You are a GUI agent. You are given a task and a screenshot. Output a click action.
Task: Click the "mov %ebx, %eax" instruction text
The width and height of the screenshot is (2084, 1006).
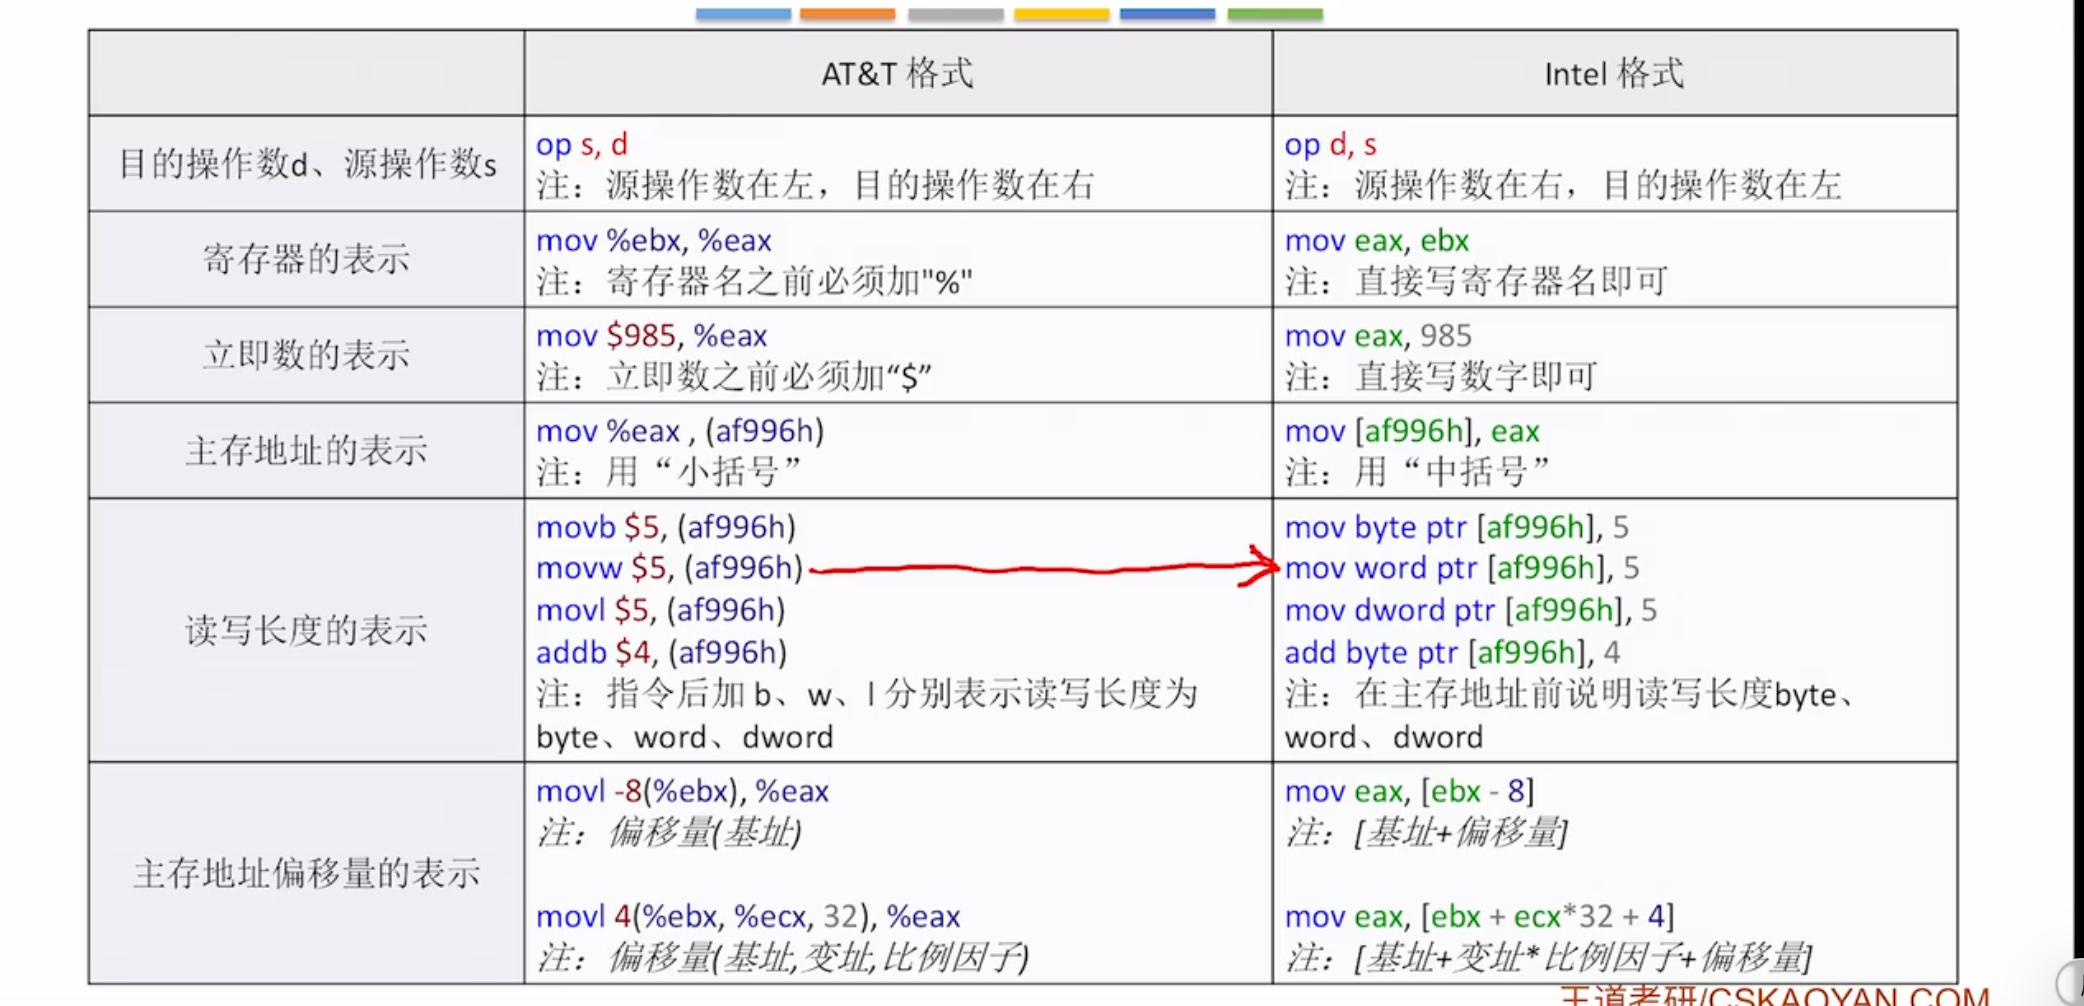point(654,240)
